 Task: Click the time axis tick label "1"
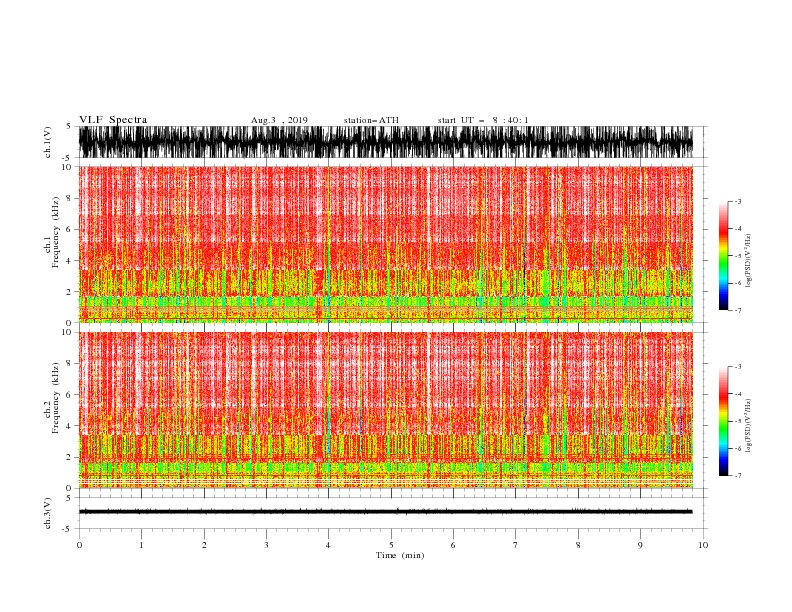(x=141, y=545)
